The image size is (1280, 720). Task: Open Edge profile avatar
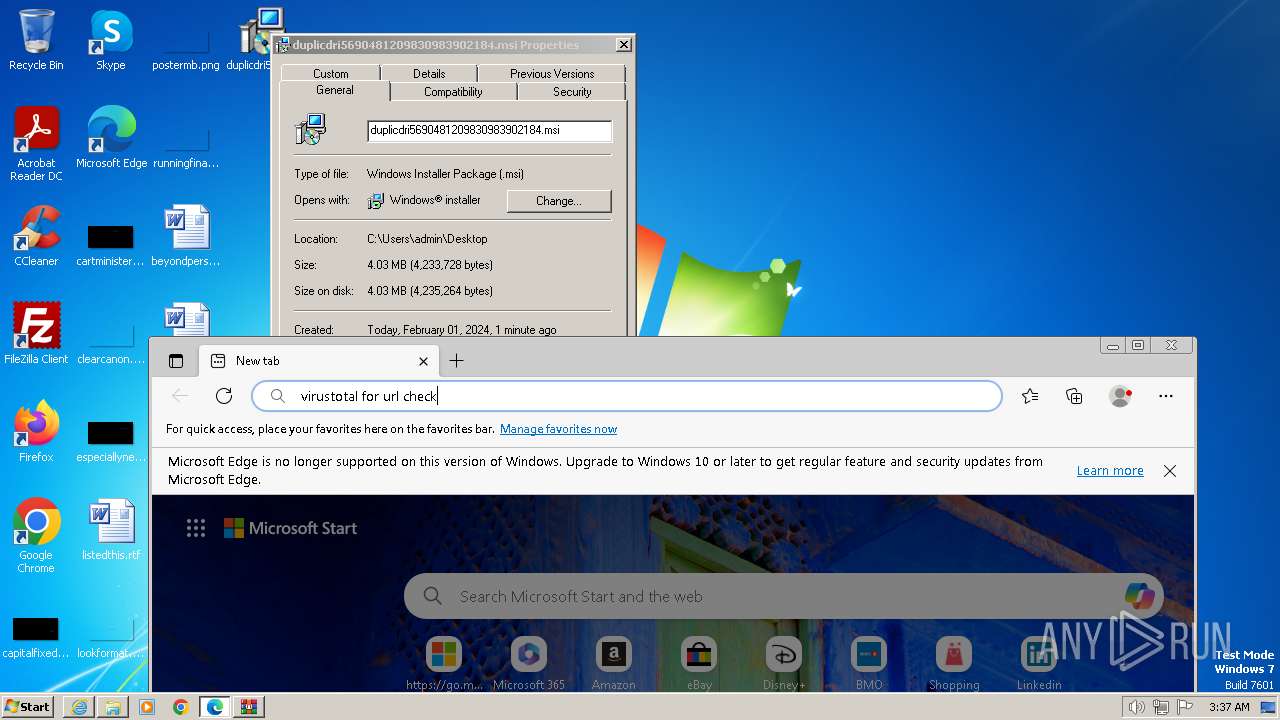point(1120,396)
